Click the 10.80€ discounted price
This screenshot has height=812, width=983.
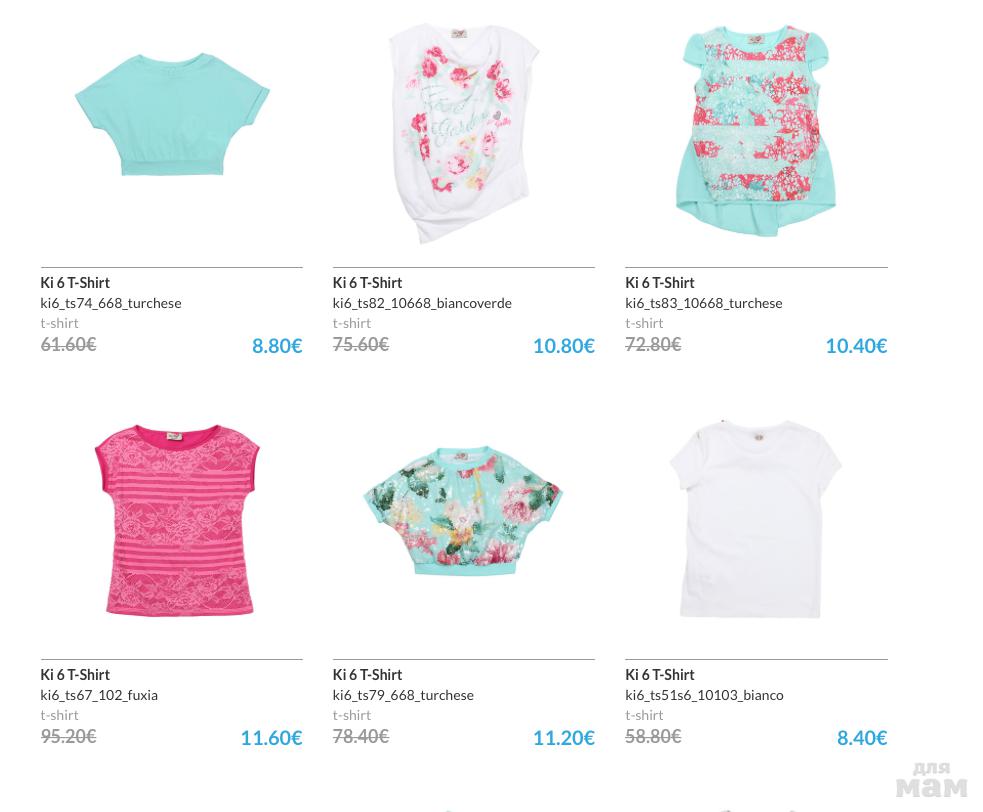tap(563, 346)
